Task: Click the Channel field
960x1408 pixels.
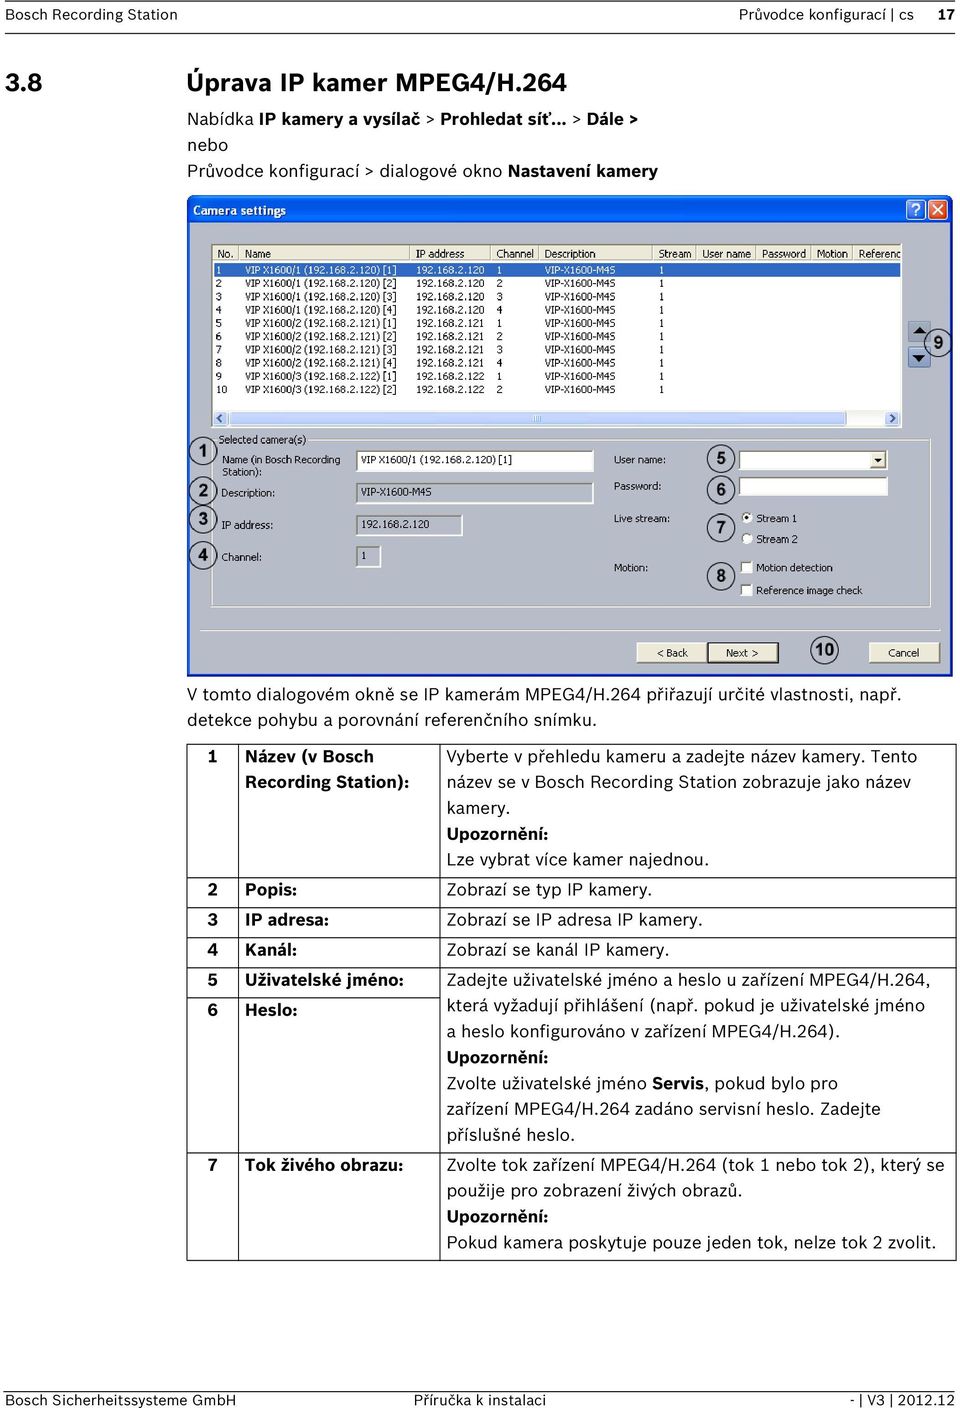Action: pos(368,556)
